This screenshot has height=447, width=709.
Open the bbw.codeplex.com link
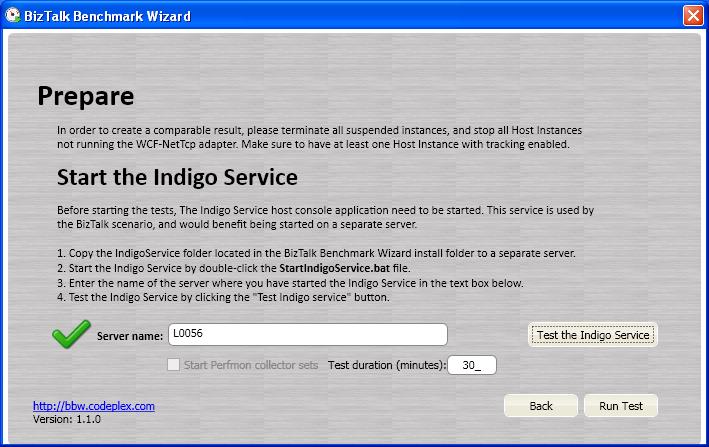point(94,406)
